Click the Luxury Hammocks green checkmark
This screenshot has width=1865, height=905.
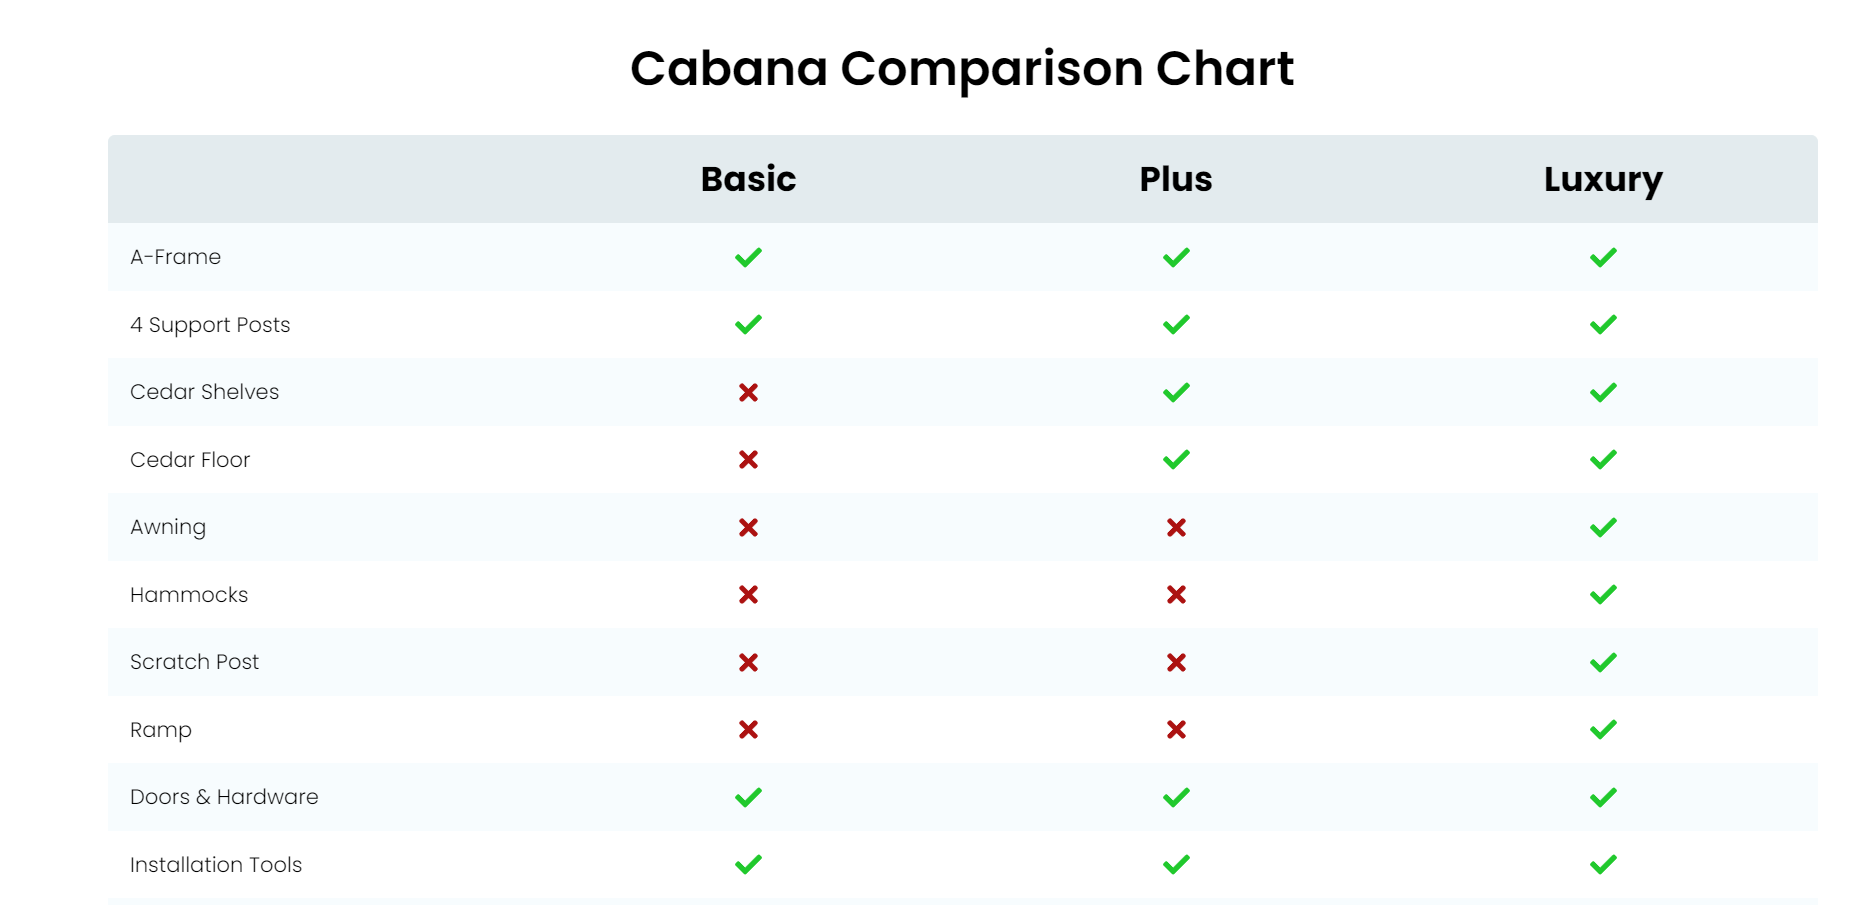1603,594
